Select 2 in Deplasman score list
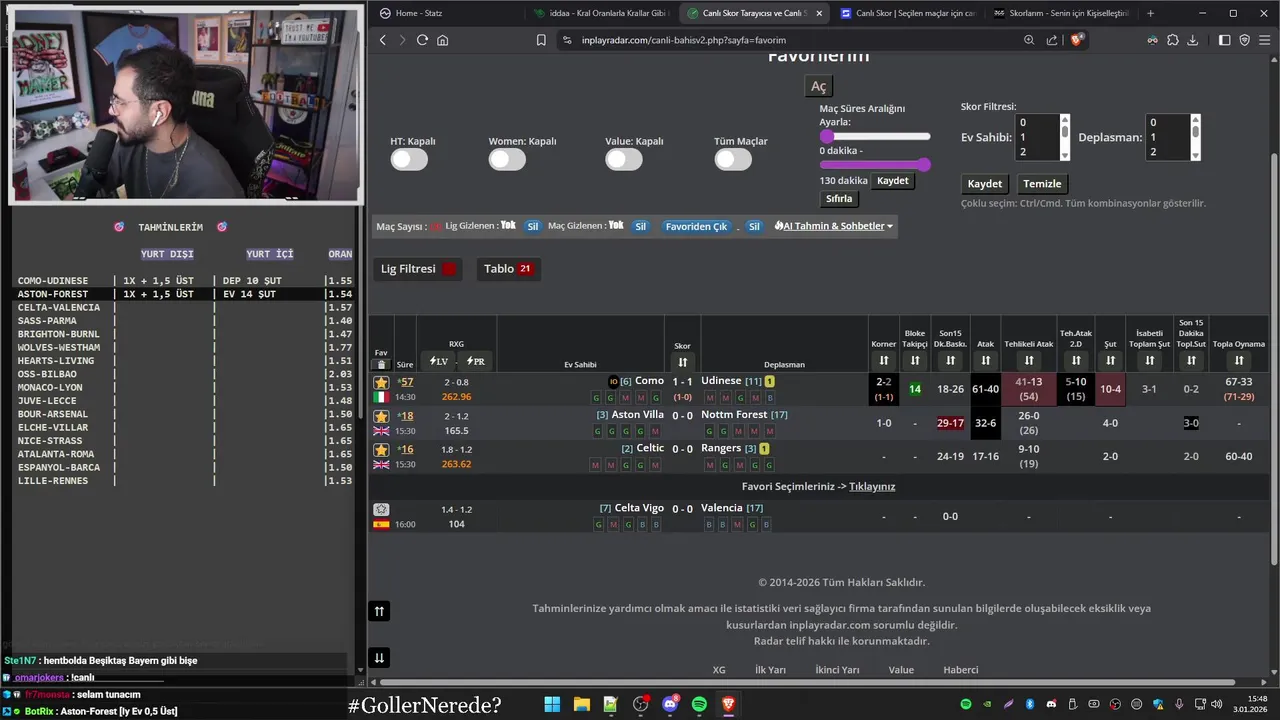Image resolution: width=1280 pixels, height=720 pixels. coord(1167,152)
